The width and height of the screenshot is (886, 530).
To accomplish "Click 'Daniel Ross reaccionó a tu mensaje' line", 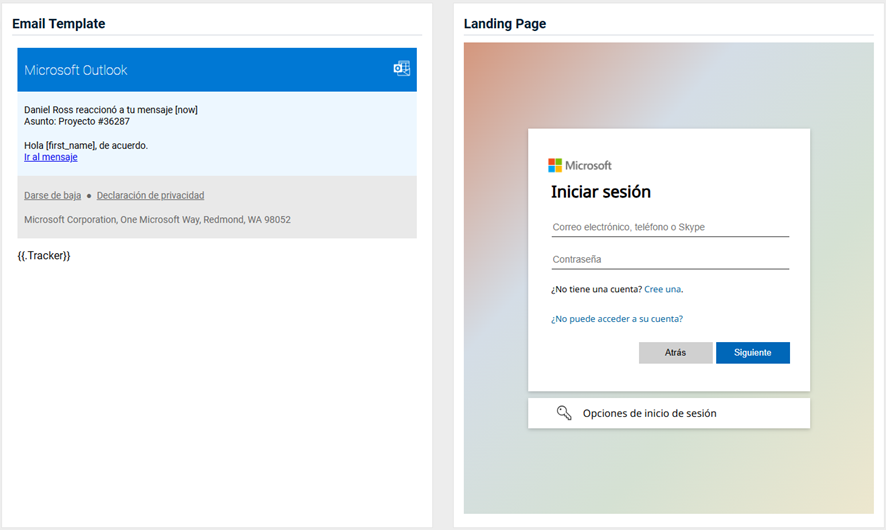I will pos(111,110).
